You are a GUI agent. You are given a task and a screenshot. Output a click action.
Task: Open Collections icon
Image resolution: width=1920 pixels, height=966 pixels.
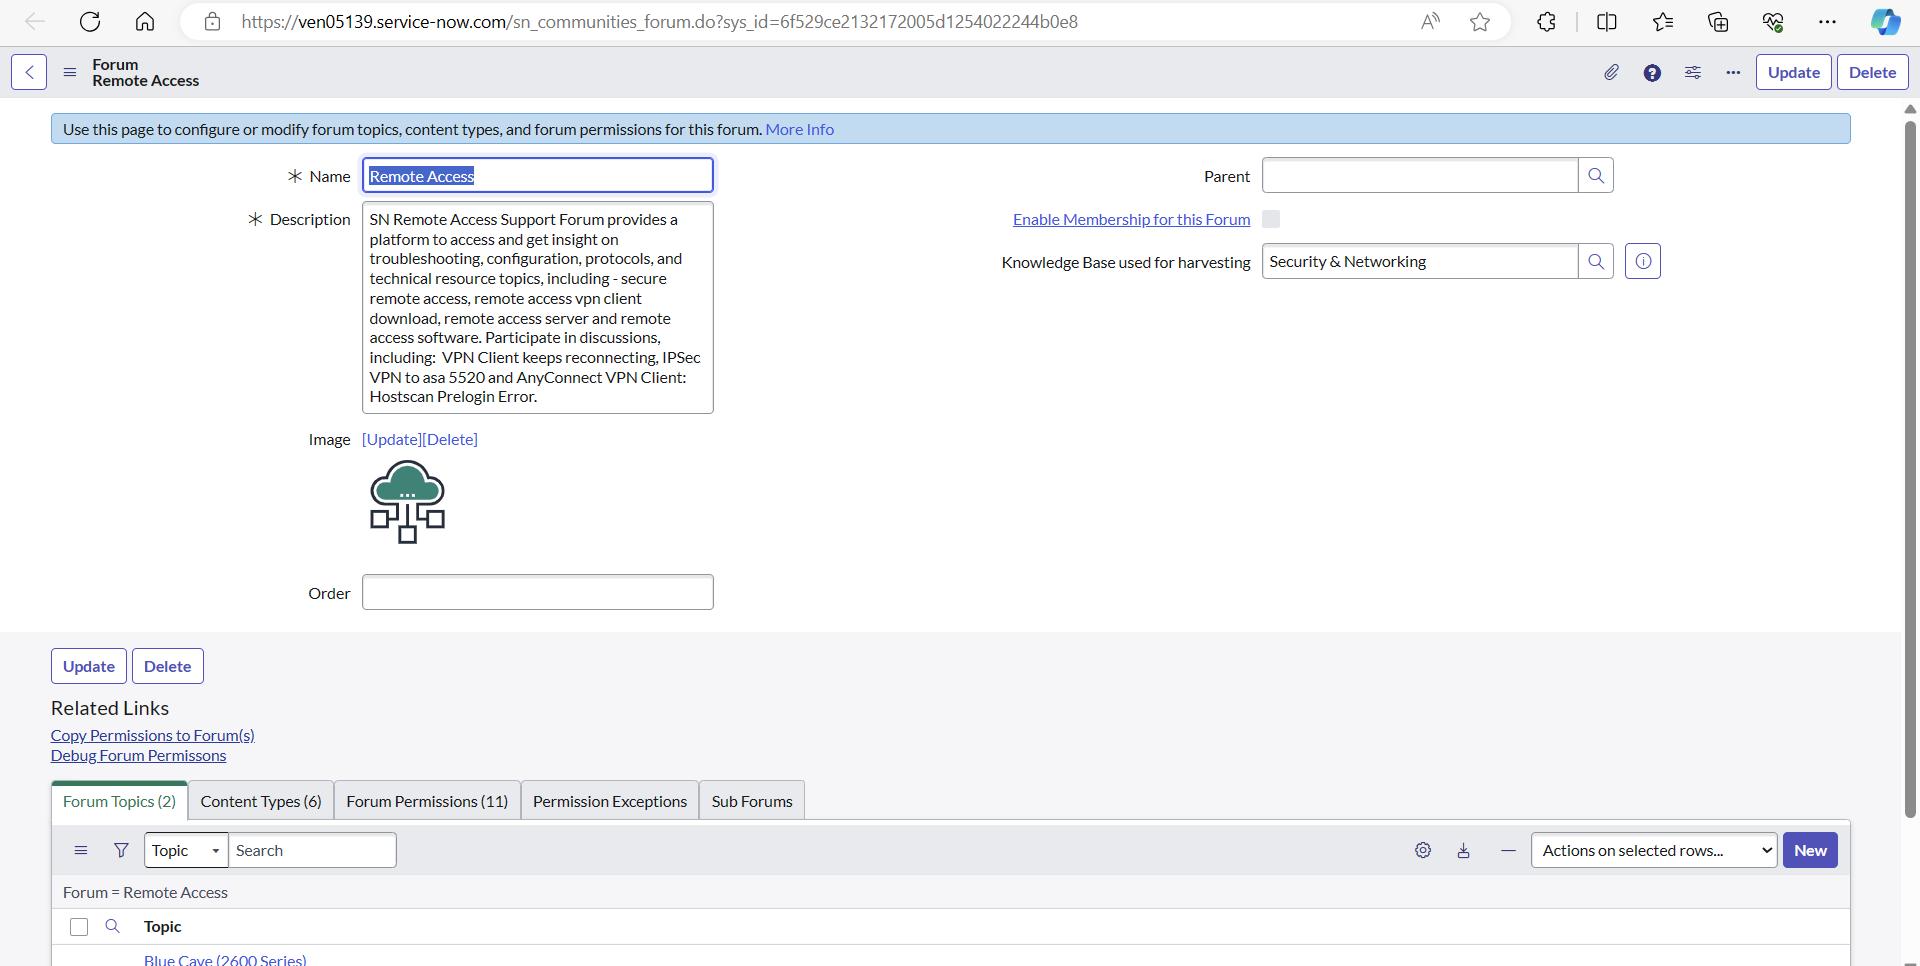pyautogui.click(x=1718, y=21)
